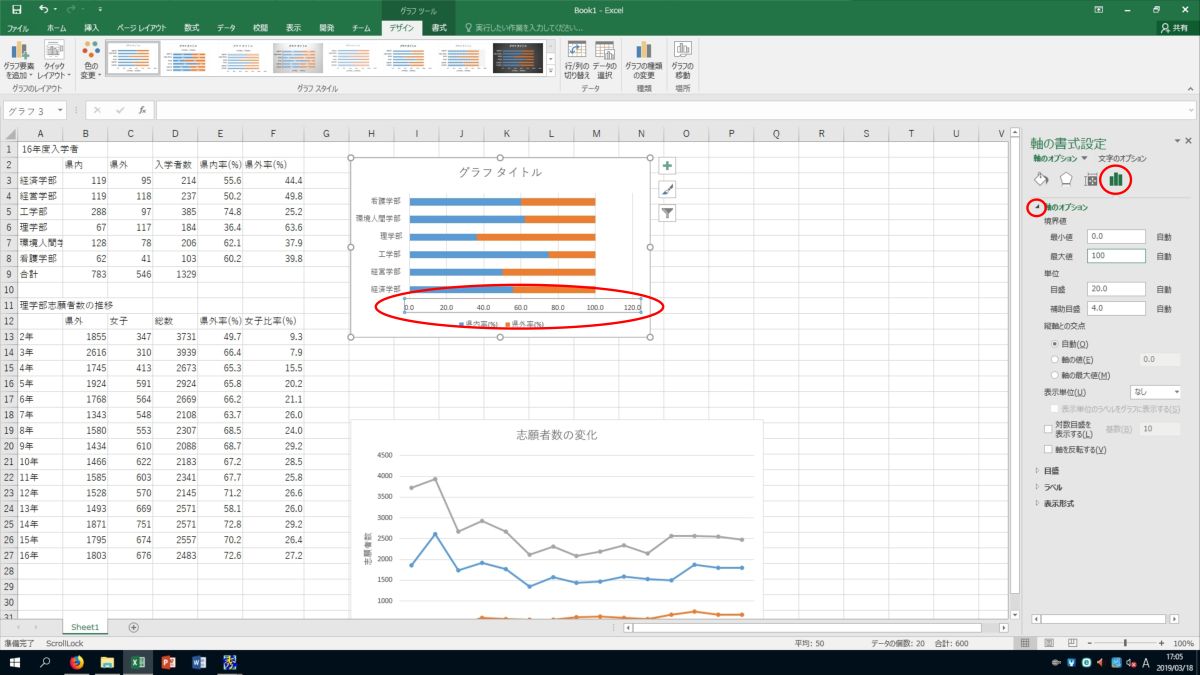Image resolution: width=1200 pixels, height=675 pixels.
Task: Select the Fill & Line paint bucket icon
Action: coord(1041,179)
